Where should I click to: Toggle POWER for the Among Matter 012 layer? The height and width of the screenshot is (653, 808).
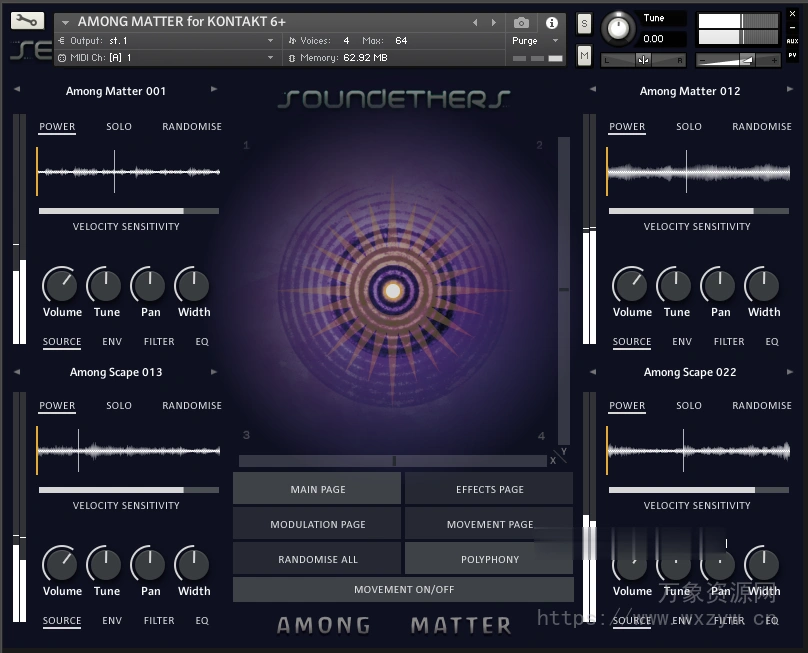pos(627,126)
